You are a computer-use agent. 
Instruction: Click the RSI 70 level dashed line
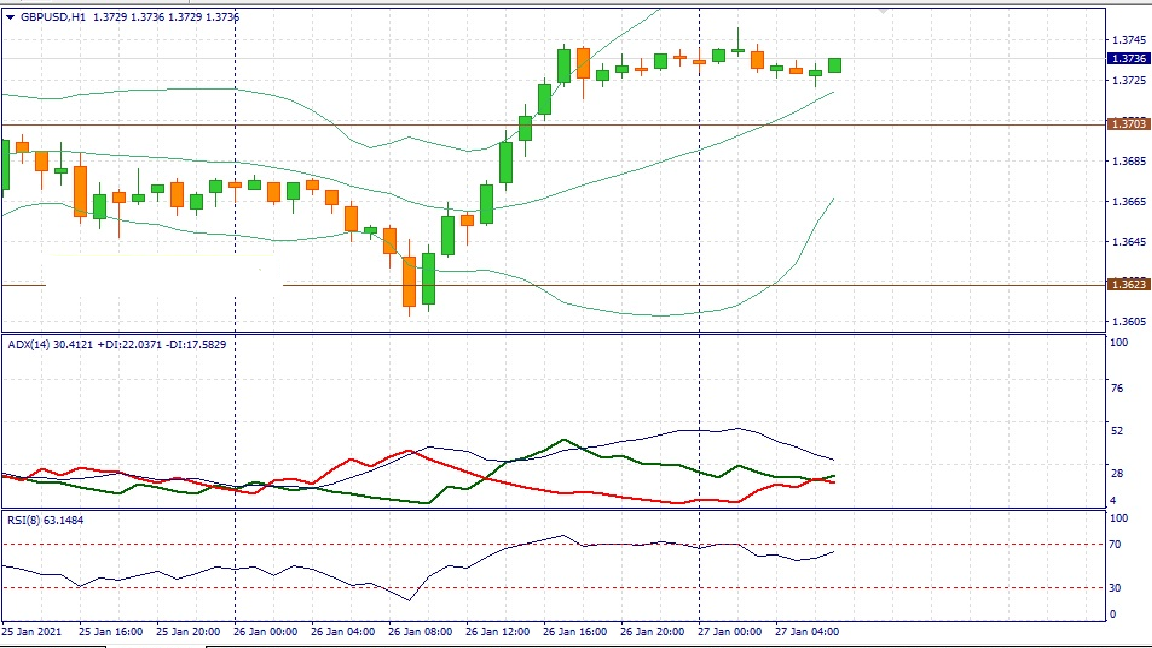[x=300, y=544]
